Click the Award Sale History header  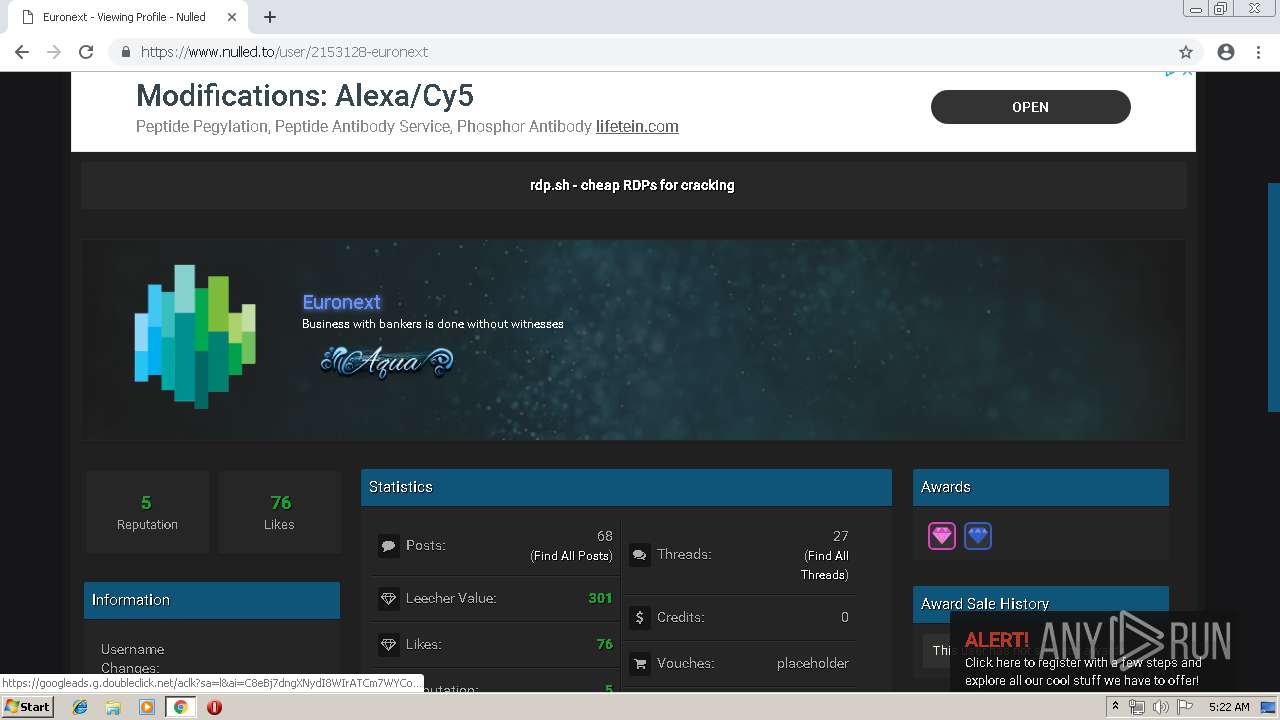(x=1040, y=604)
